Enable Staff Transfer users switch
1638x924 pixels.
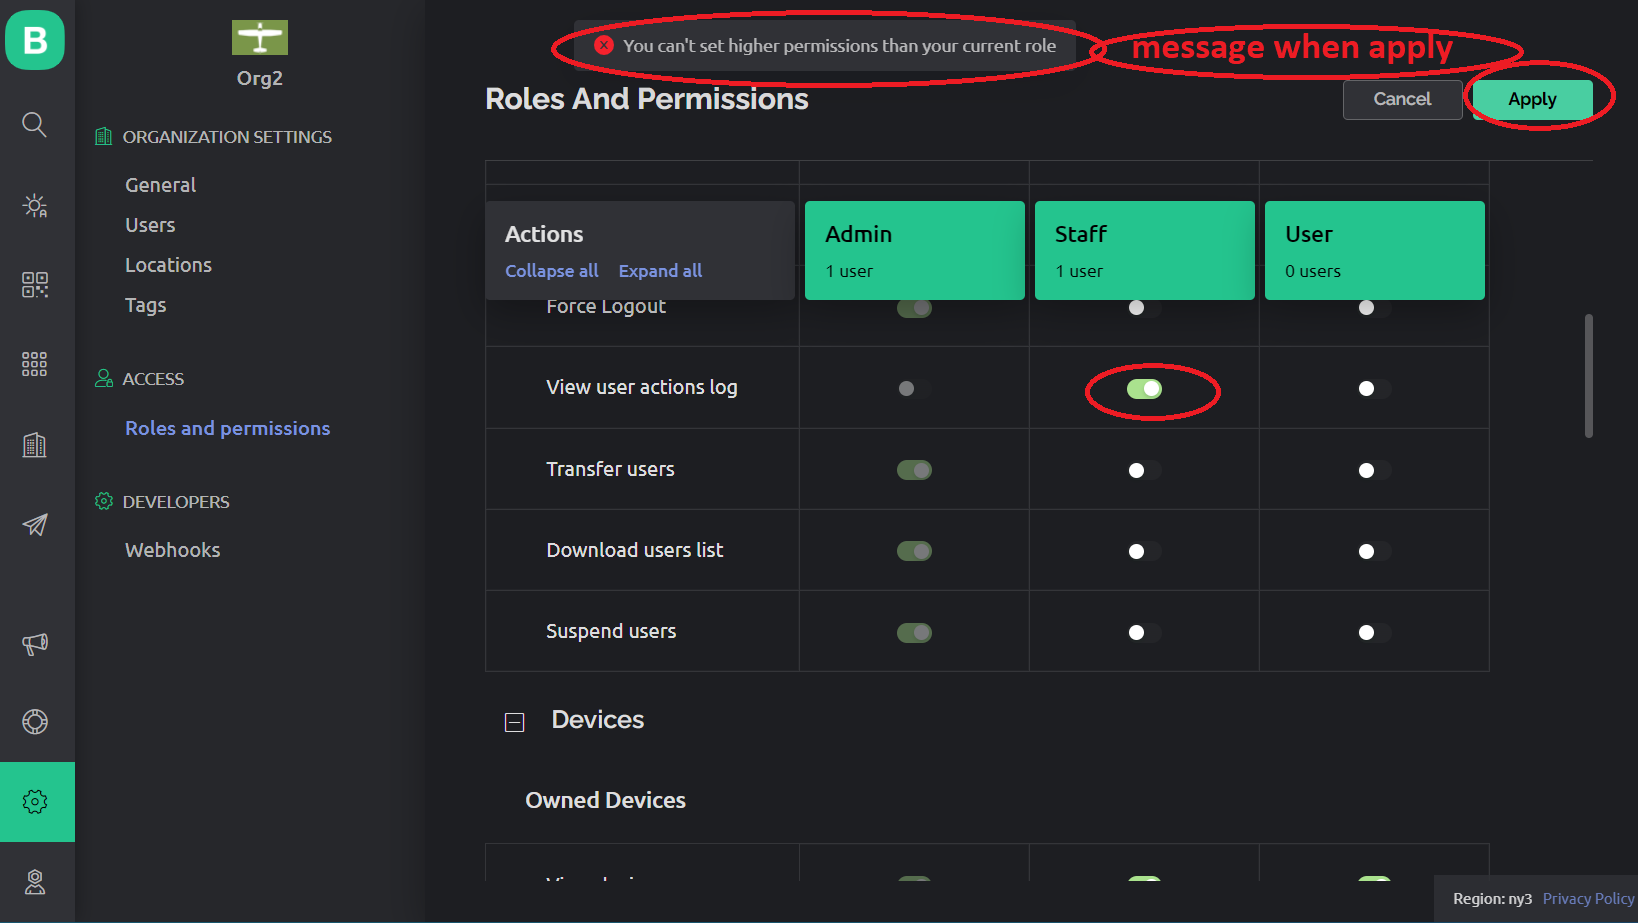(1144, 470)
